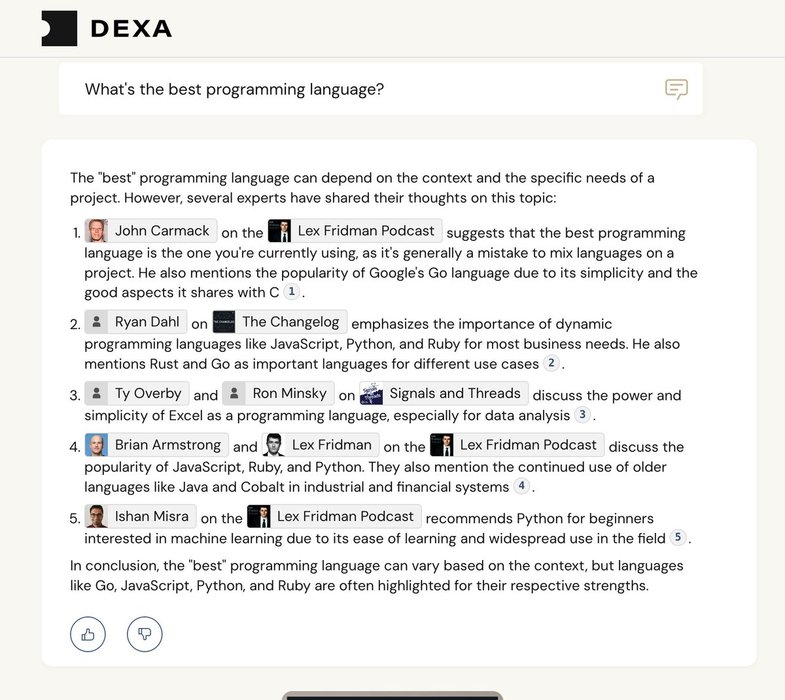Image resolution: width=785 pixels, height=700 pixels.
Task: Give the answer a thumbs down
Action: point(144,634)
